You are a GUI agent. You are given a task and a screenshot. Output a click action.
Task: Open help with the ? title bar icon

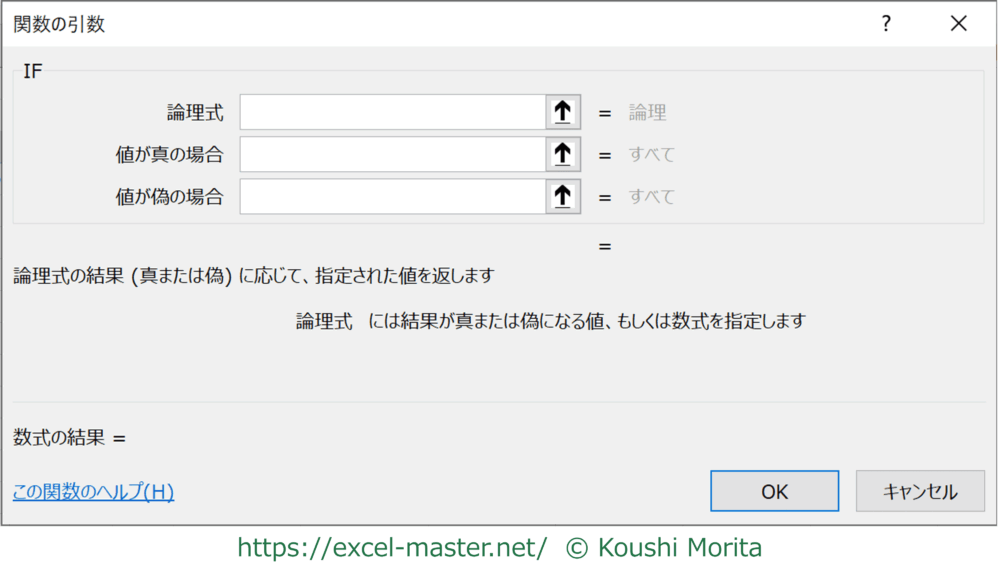885,25
